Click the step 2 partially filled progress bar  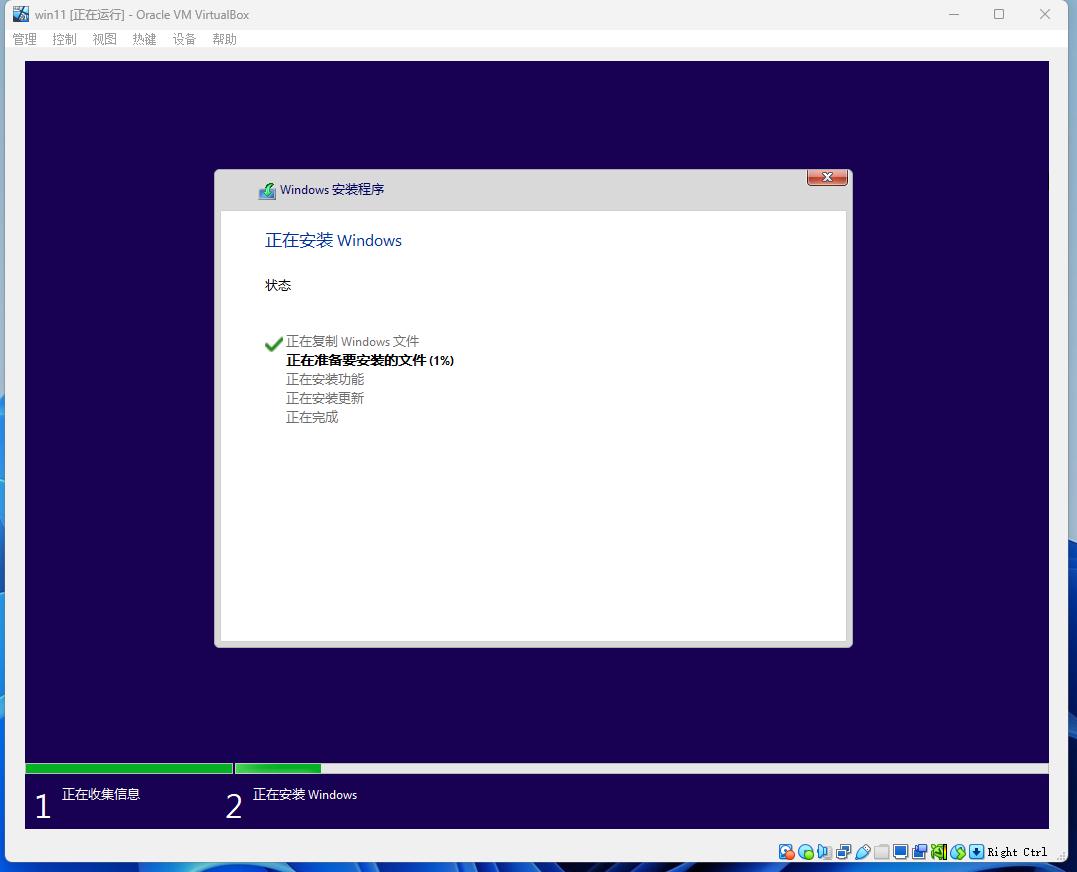pyautogui.click(x=642, y=768)
